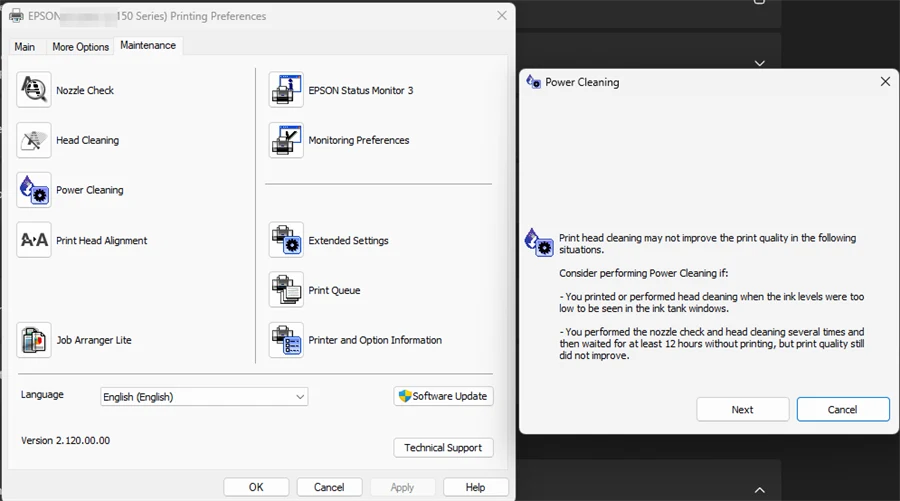
Task: Click Next in Power Cleaning dialog
Action: [742, 410]
